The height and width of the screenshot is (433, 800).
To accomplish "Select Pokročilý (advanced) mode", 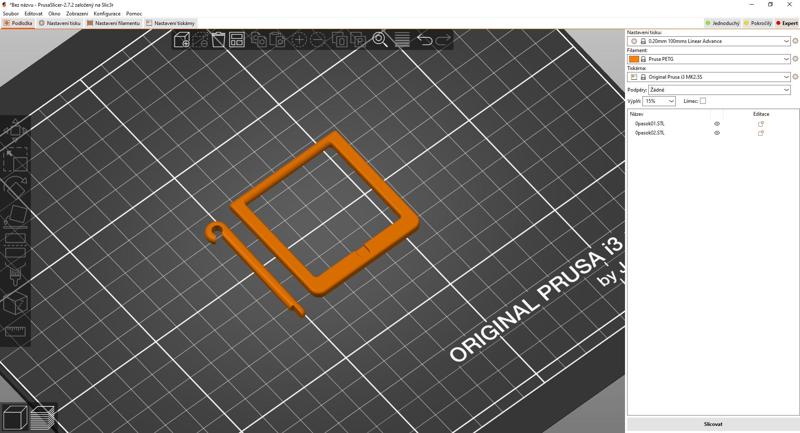I will coord(758,23).
